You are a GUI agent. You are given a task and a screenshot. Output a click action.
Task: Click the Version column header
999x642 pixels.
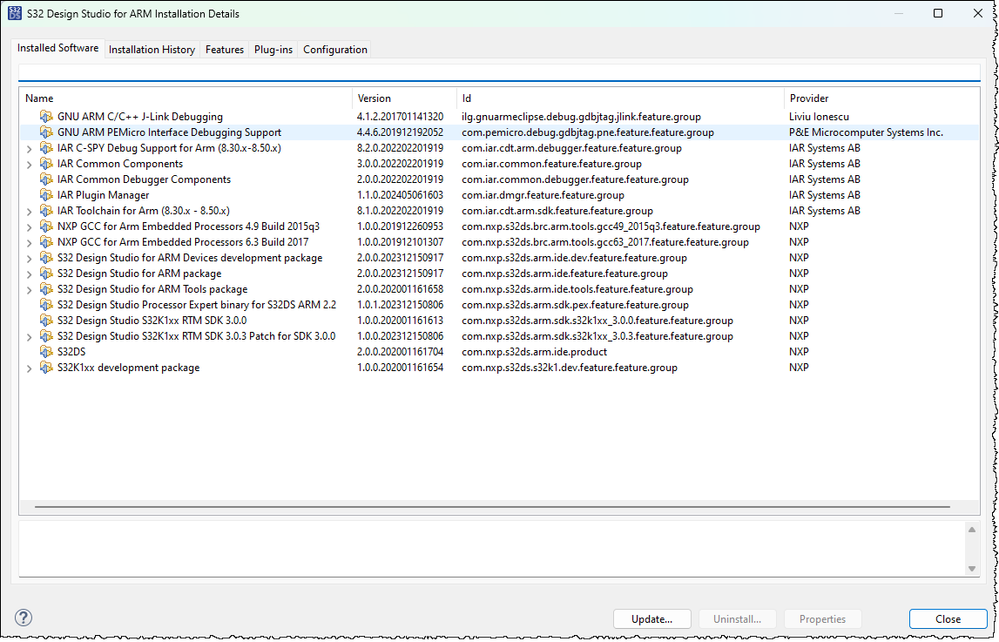point(373,98)
